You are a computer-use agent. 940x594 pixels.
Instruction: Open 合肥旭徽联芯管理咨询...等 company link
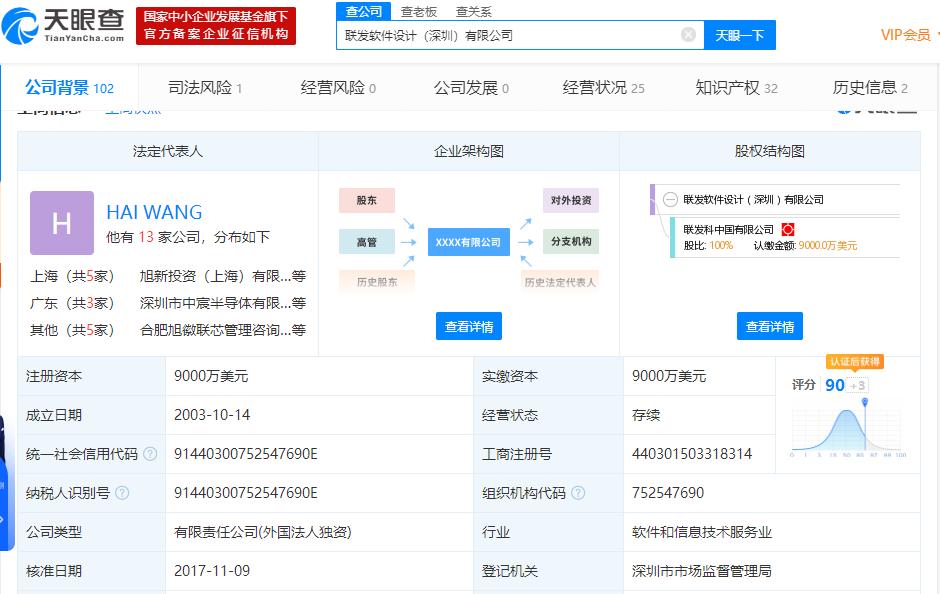point(223,330)
